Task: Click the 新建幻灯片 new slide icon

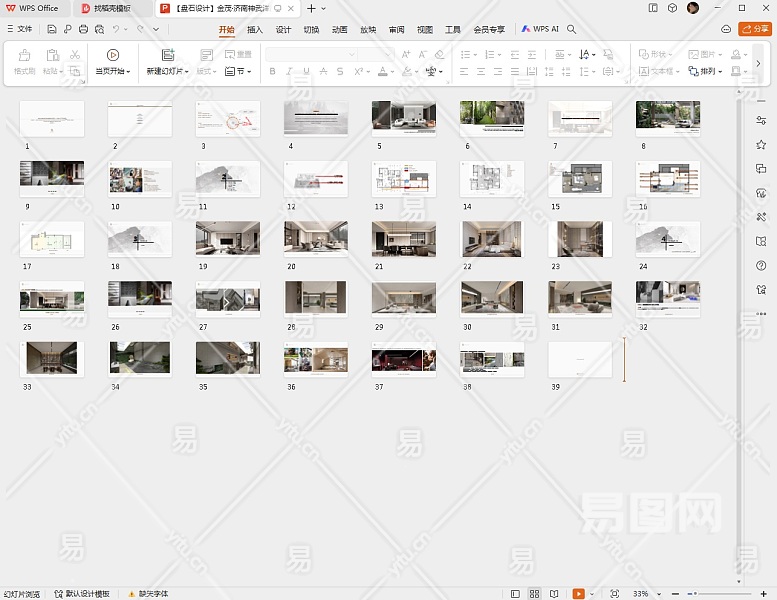Action: click(167, 55)
